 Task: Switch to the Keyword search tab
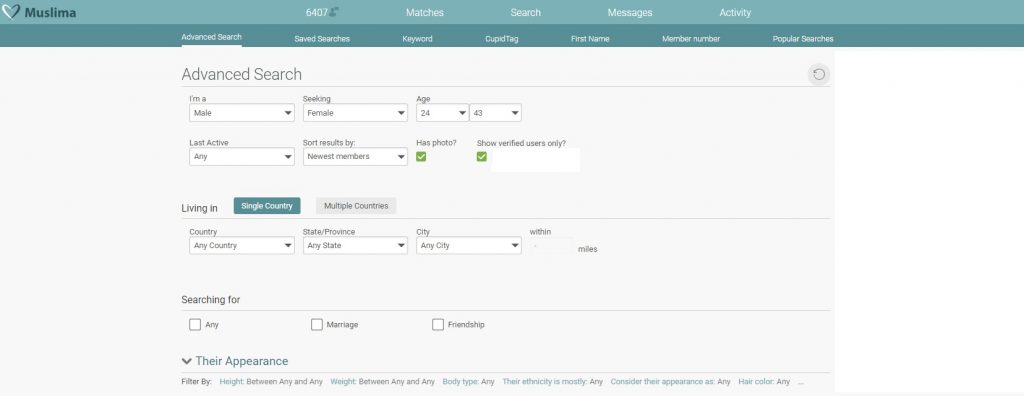tap(417, 39)
